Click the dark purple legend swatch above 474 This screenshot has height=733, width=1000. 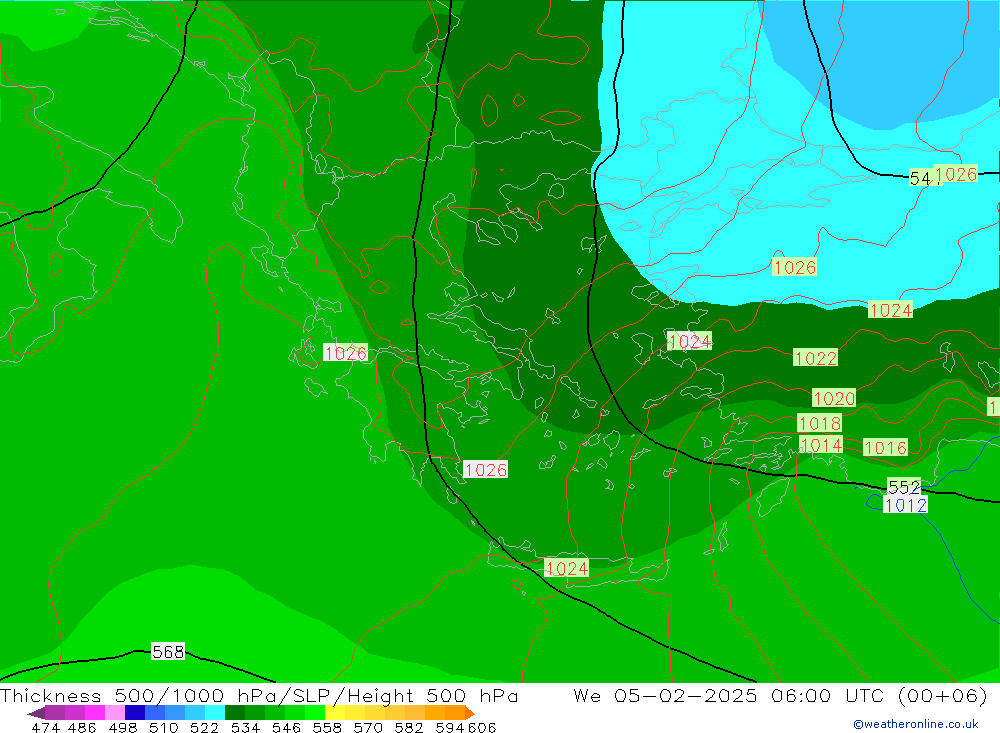(55, 713)
